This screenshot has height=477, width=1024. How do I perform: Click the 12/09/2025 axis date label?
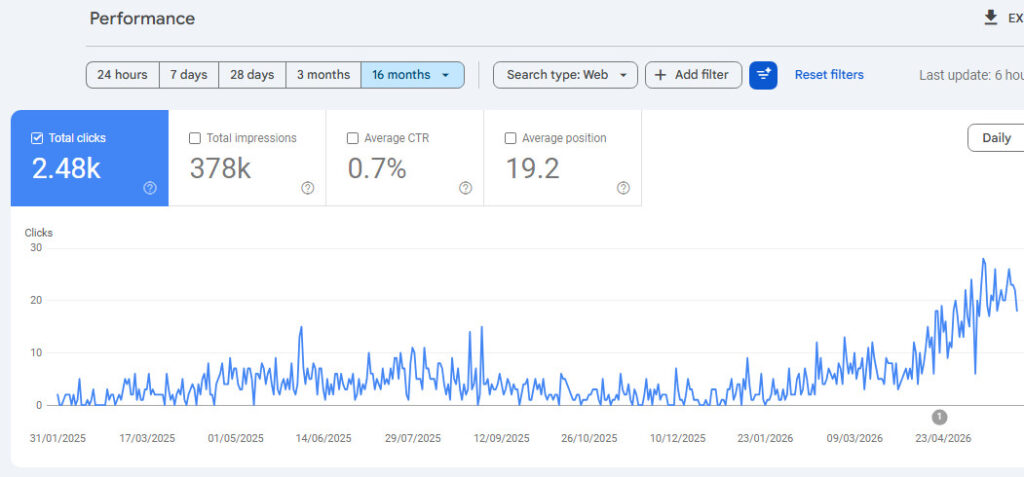pos(502,438)
